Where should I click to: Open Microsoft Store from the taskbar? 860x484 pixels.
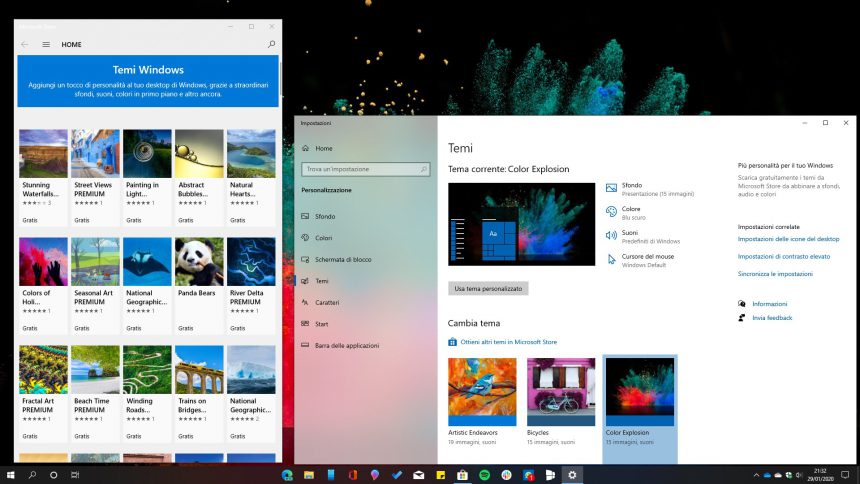coord(462,475)
